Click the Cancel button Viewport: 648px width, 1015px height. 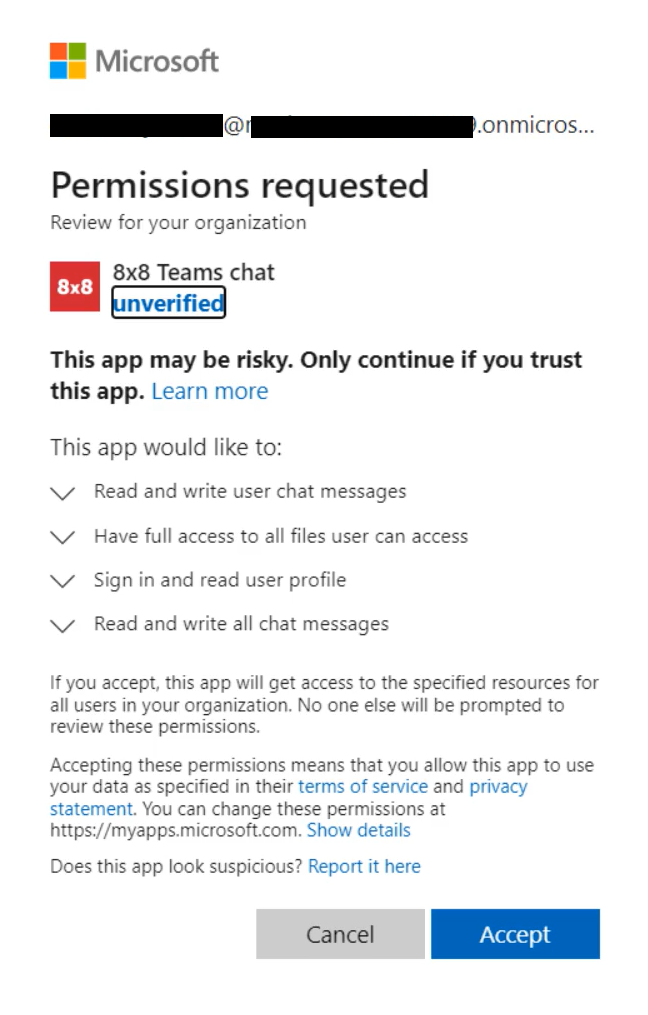coord(341,933)
